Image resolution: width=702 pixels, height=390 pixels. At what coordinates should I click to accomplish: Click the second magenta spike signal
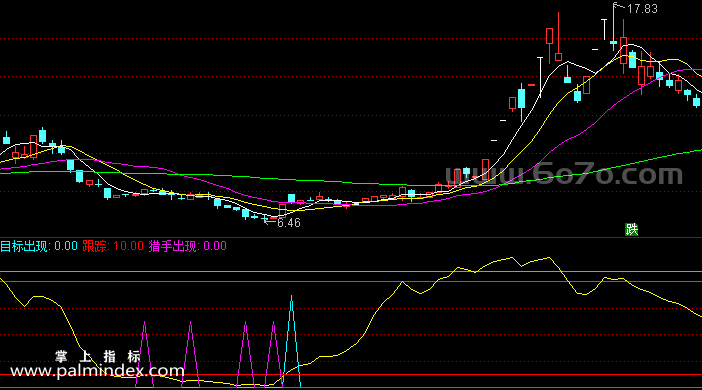pyautogui.click(x=190, y=354)
